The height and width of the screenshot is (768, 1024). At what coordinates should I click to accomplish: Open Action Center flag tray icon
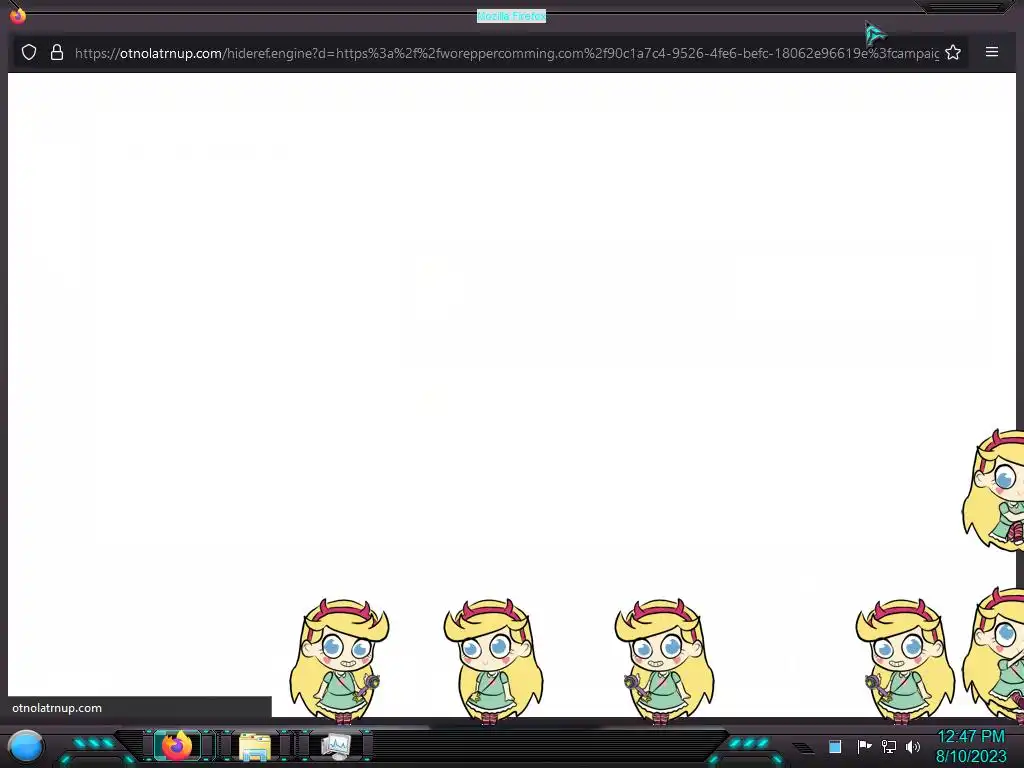(864, 746)
